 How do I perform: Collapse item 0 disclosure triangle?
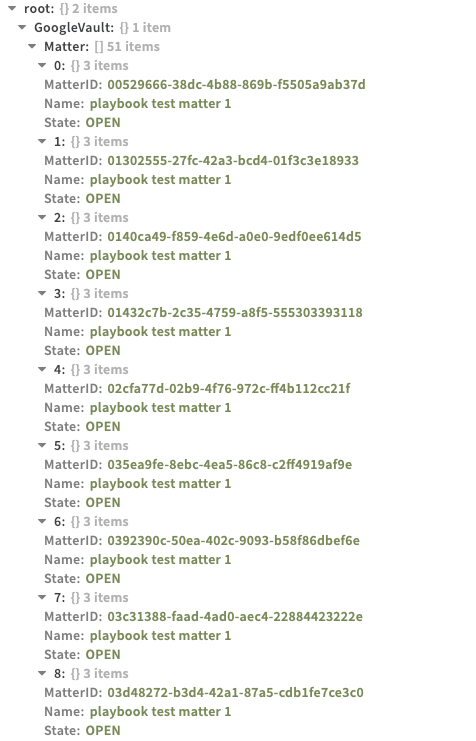(42, 65)
